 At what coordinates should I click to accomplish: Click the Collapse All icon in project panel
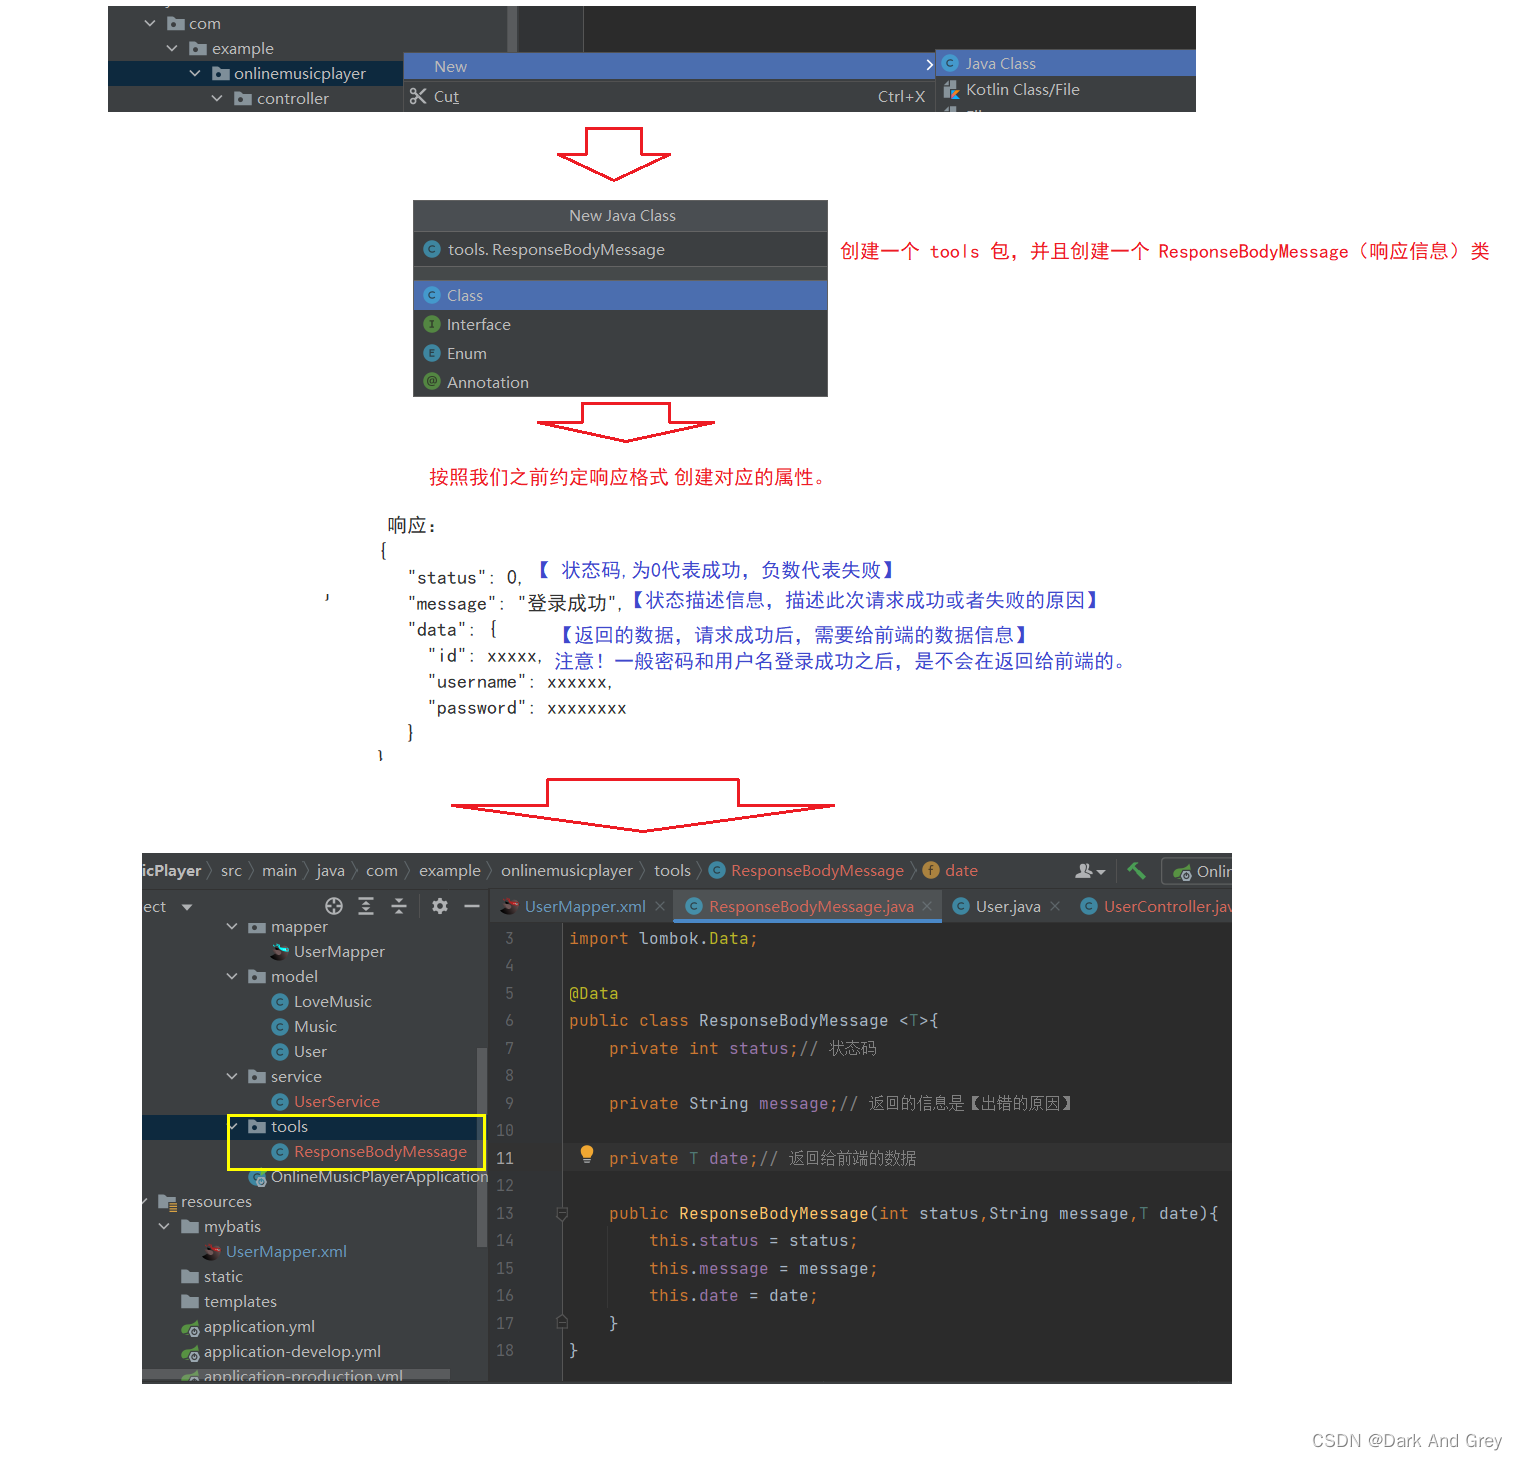pos(399,906)
